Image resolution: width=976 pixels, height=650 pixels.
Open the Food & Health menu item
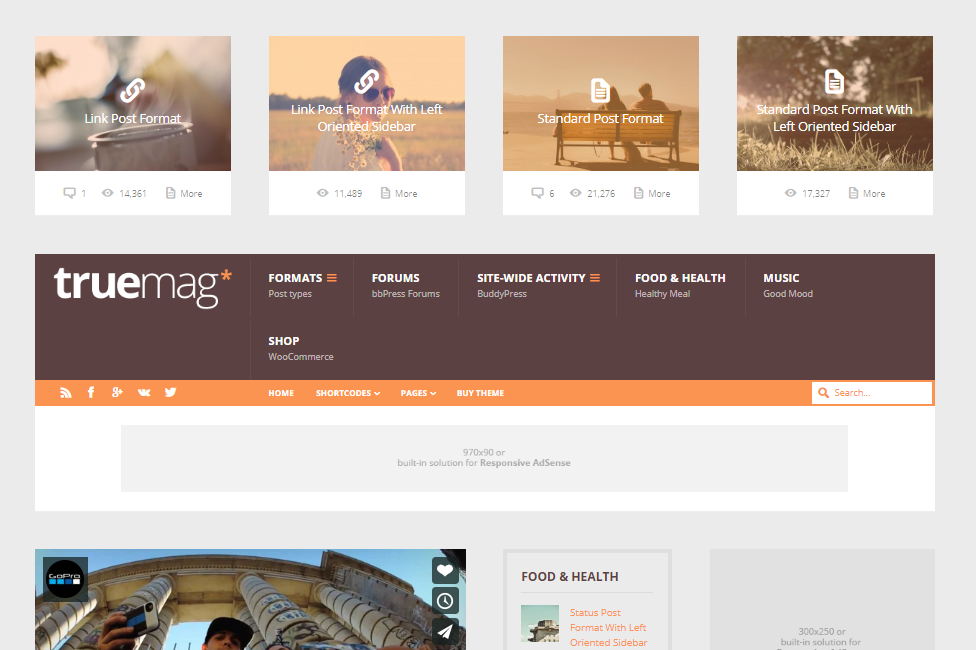click(680, 285)
